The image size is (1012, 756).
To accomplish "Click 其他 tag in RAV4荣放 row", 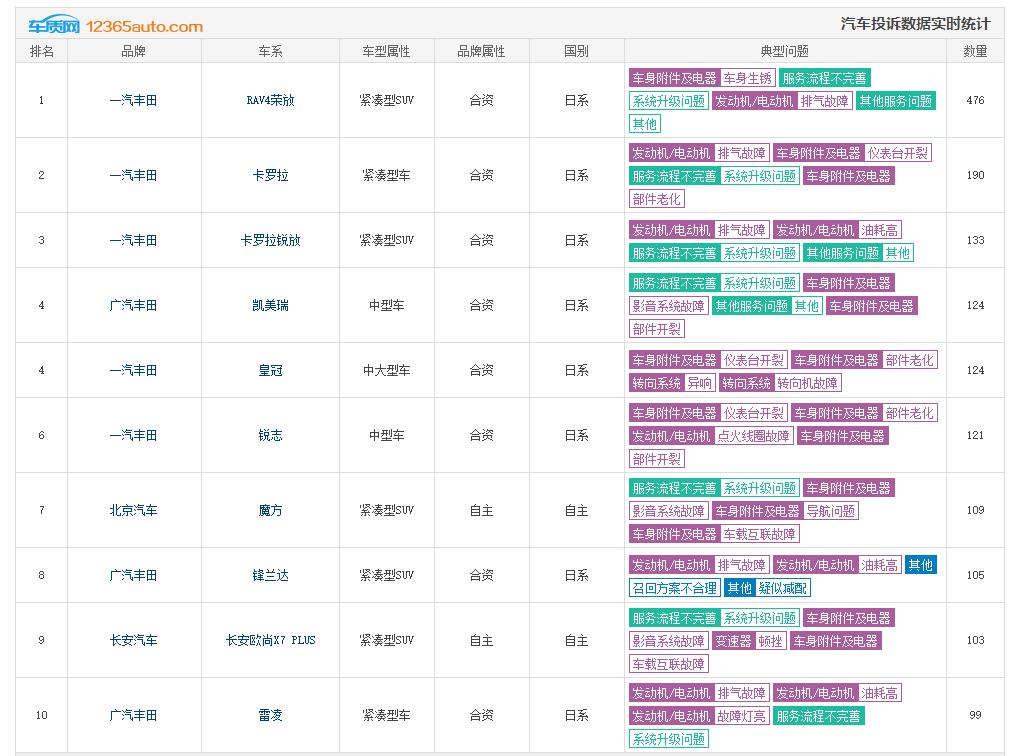I will 645,123.
